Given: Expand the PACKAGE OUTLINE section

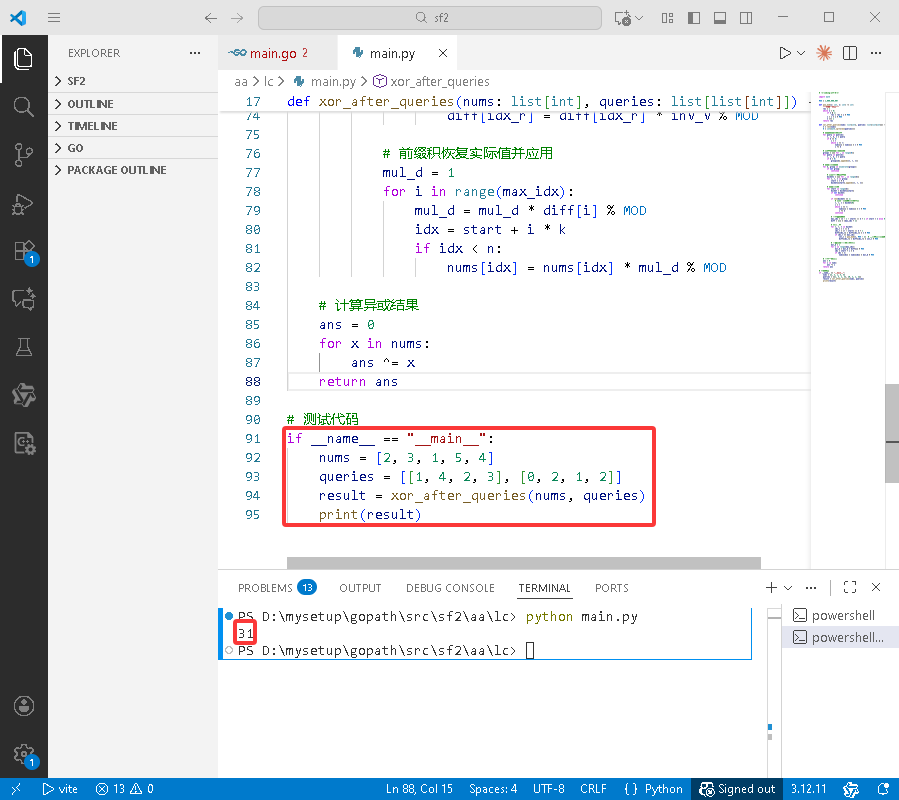Looking at the screenshot, I should [x=133, y=170].
